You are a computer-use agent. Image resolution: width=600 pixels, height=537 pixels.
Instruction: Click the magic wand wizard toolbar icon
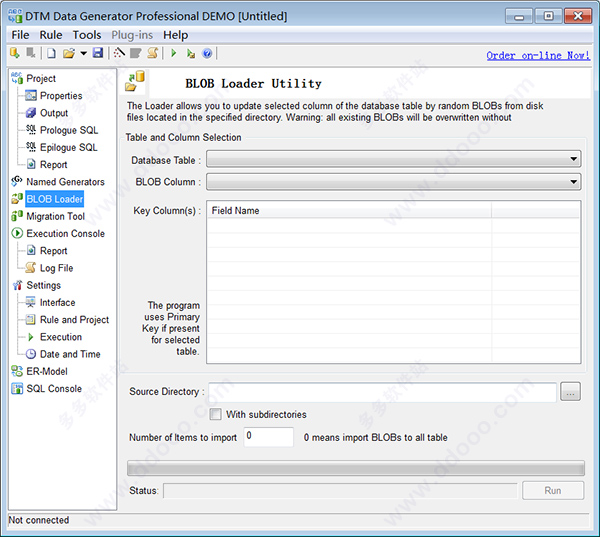pyautogui.click(x=119, y=53)
